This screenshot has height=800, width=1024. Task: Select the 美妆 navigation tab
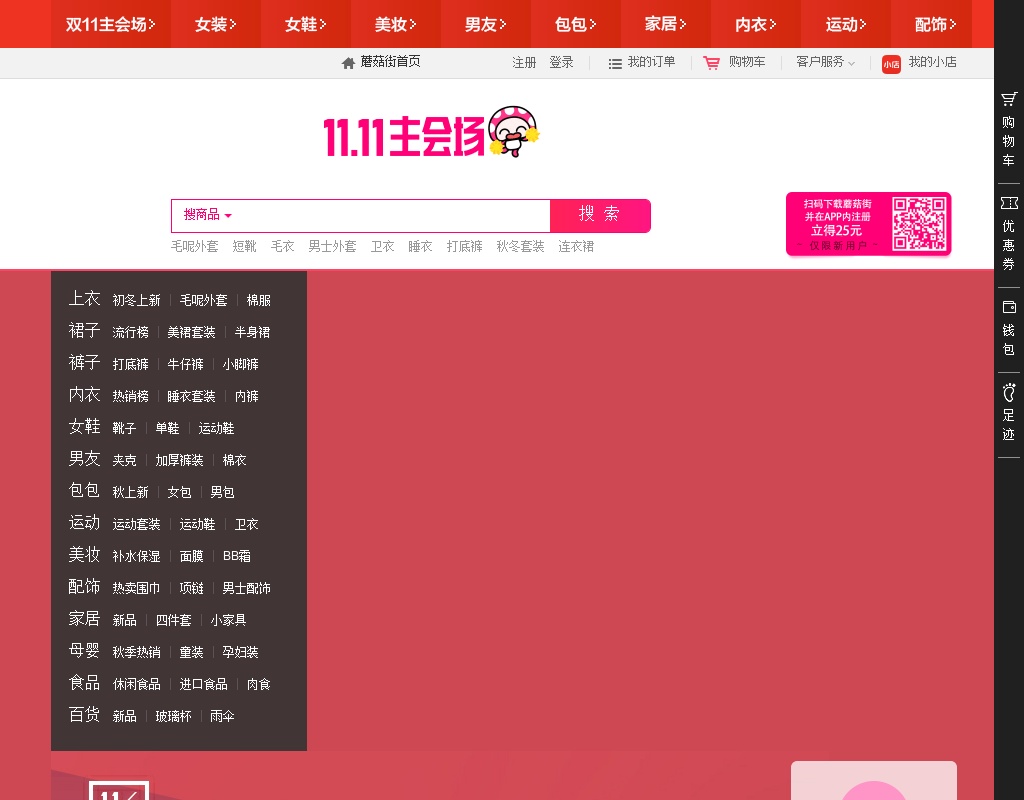tap(396, 24)
